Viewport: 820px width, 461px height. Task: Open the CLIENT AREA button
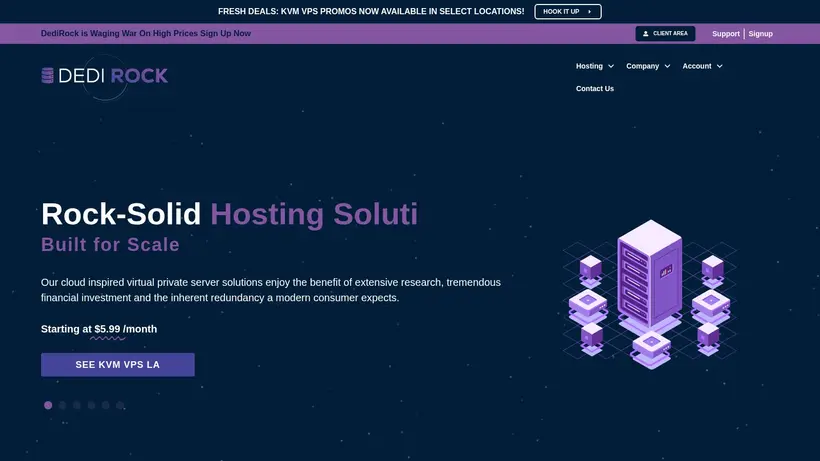click(665, 33)
